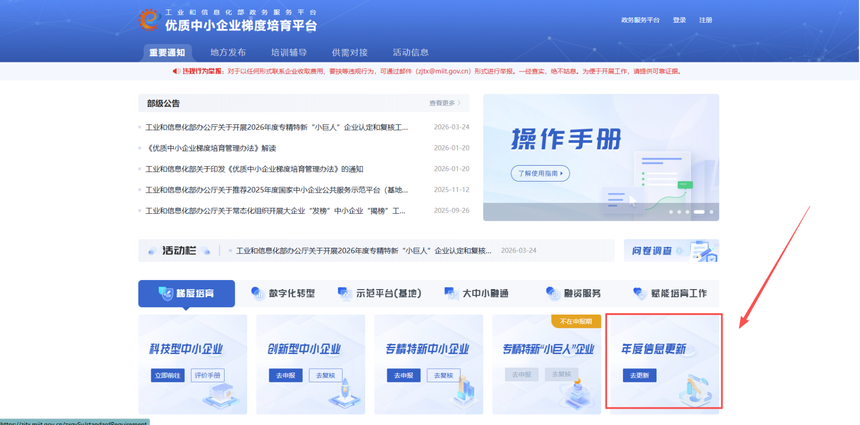Click the 赋能培育工作 heart icon
This screenshot has width=860, height=425.
pyautogui.click(x=640, y=293)
